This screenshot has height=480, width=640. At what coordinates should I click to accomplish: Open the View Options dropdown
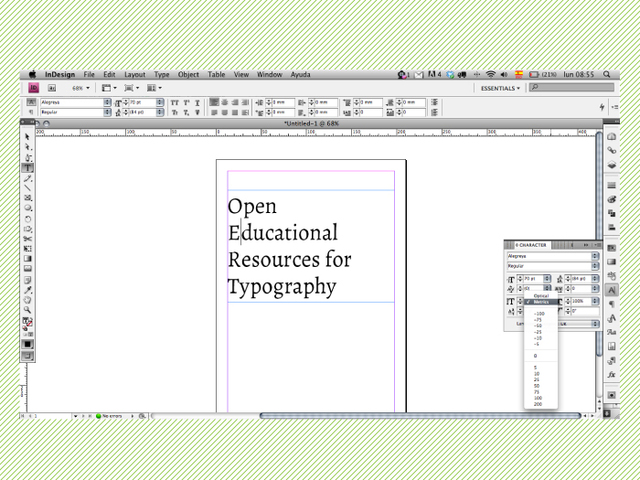(109, 88)
